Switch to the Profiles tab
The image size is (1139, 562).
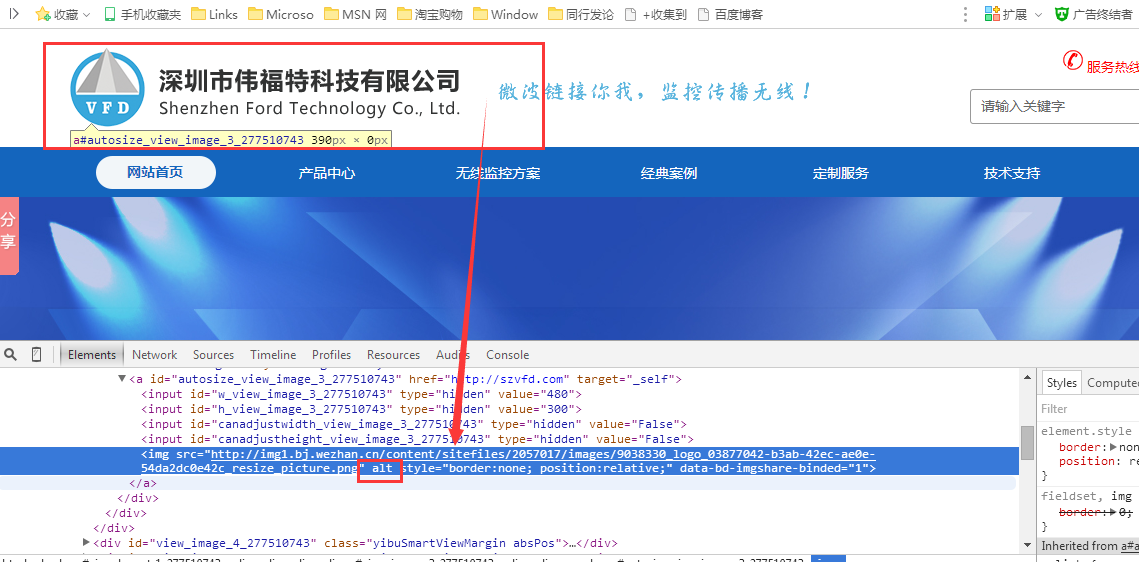331,354
